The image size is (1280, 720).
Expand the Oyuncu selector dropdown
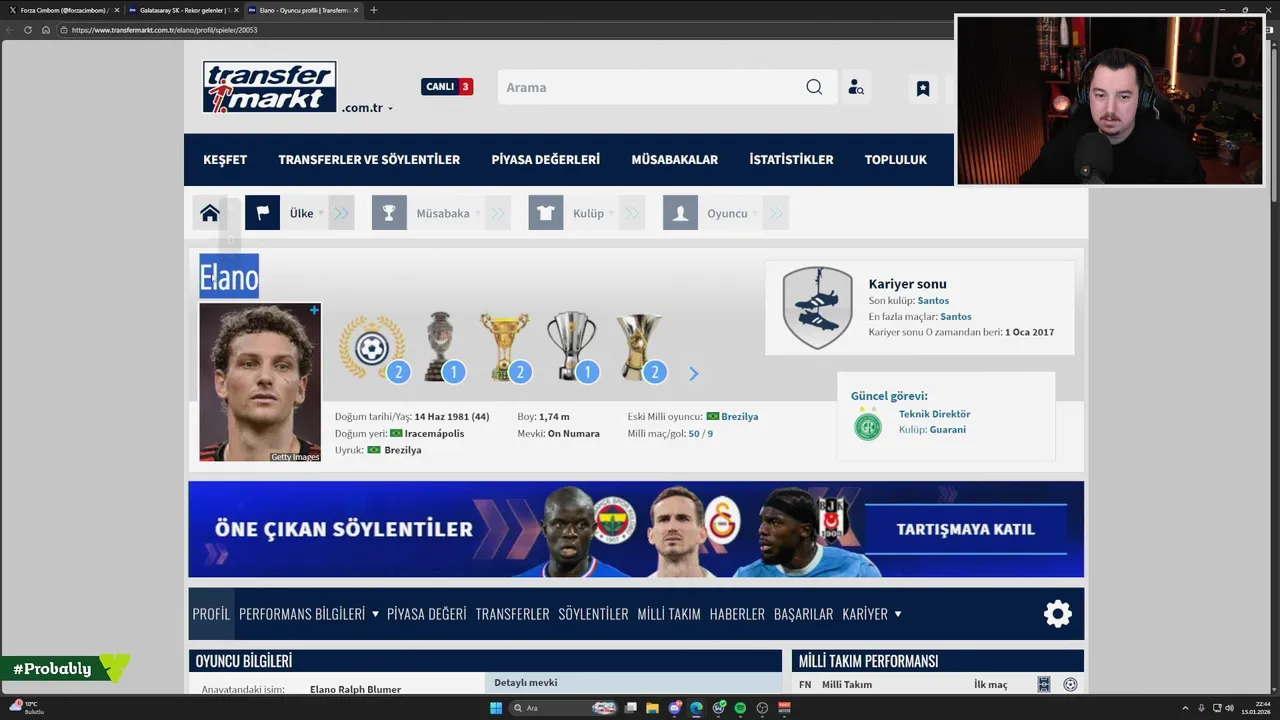[730, 213]
